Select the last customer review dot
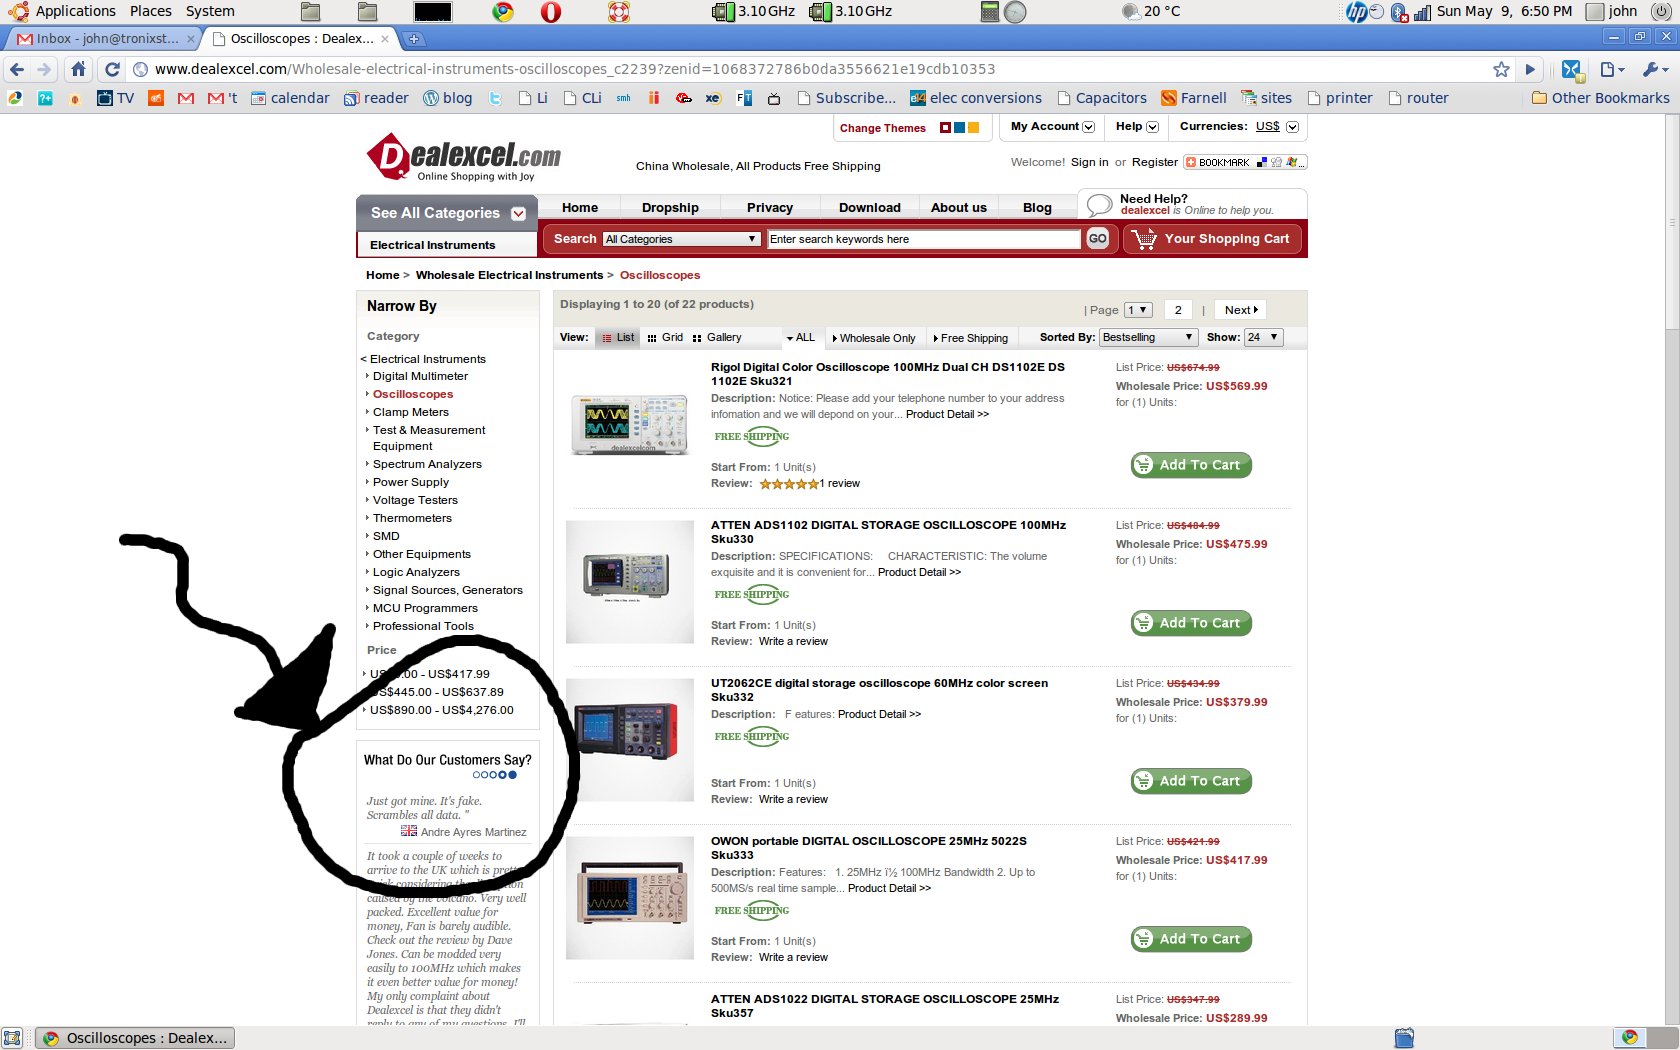The width and height of the screenshot is (1680, 1050). pos(511,774)
